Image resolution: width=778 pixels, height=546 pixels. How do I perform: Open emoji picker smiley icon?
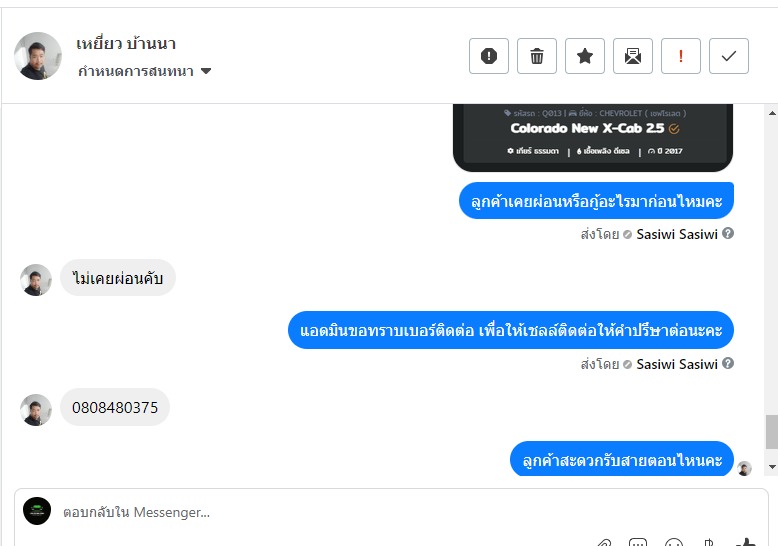(x=674, y=542)
